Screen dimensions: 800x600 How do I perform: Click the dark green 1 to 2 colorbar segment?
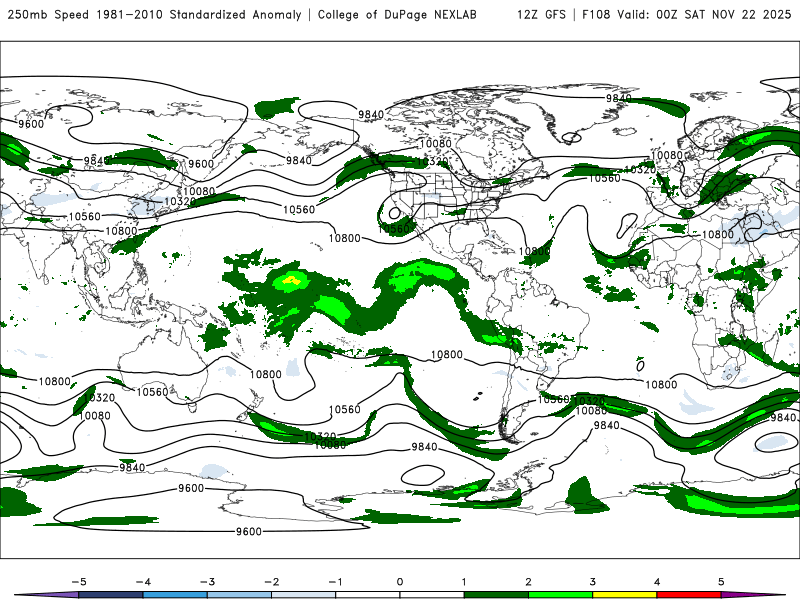[x=496, y=595]
